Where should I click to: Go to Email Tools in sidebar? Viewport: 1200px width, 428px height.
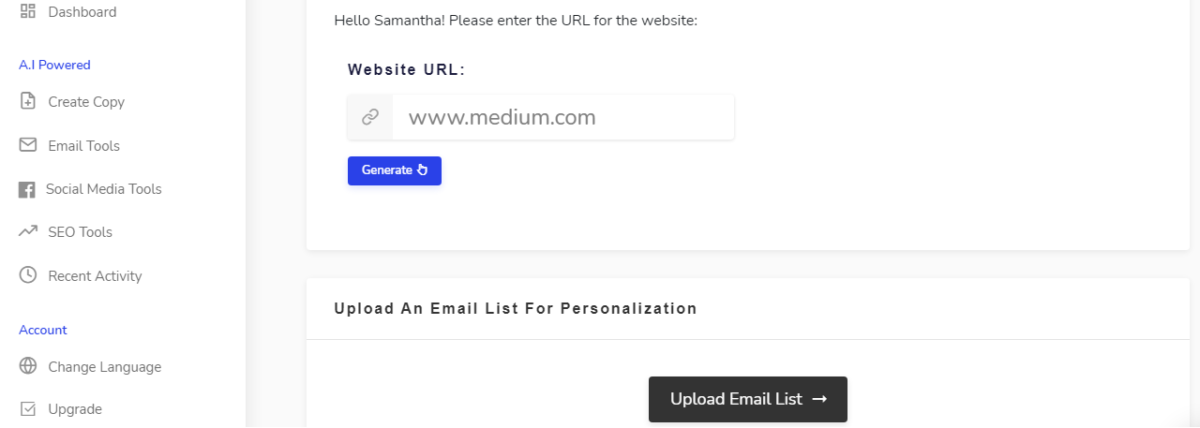pyautogui.click(x=84, y=146)
